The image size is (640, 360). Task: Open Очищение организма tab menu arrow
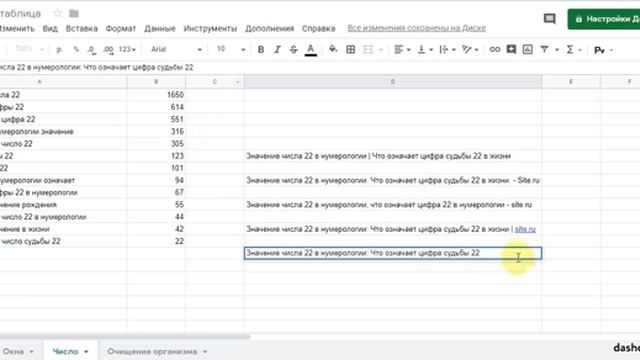pyautogui.click(x=205, y=351)
